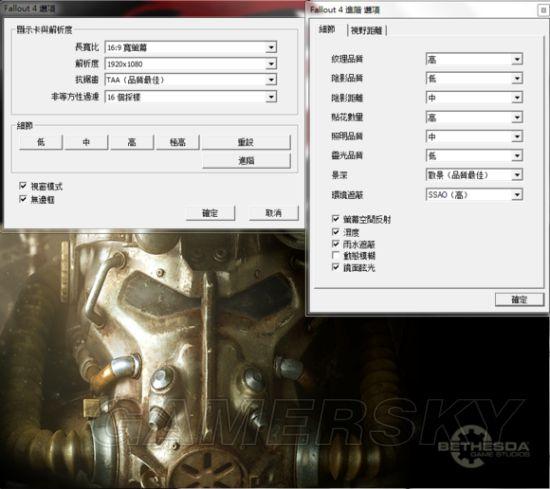The width and height of the screenshot is (550, 489).
Task: Click 確定 in the Fallout 4 選項 window
Action: pos(210,213)
